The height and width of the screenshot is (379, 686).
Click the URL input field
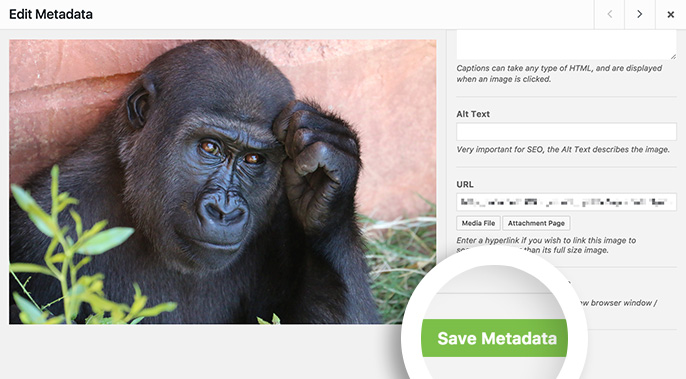pyautogui.click(x=566, y=202)
